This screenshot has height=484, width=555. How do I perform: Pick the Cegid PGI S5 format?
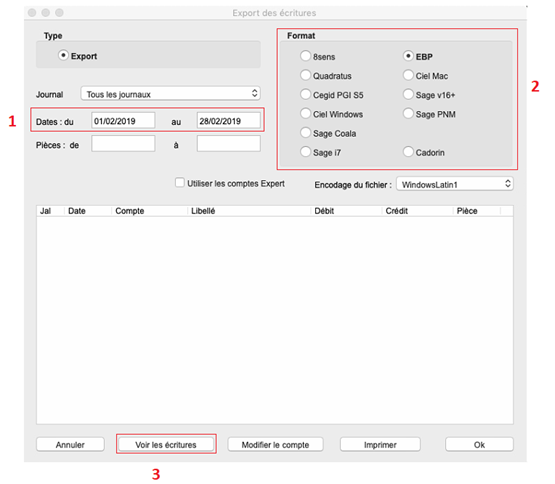[305, 94]
